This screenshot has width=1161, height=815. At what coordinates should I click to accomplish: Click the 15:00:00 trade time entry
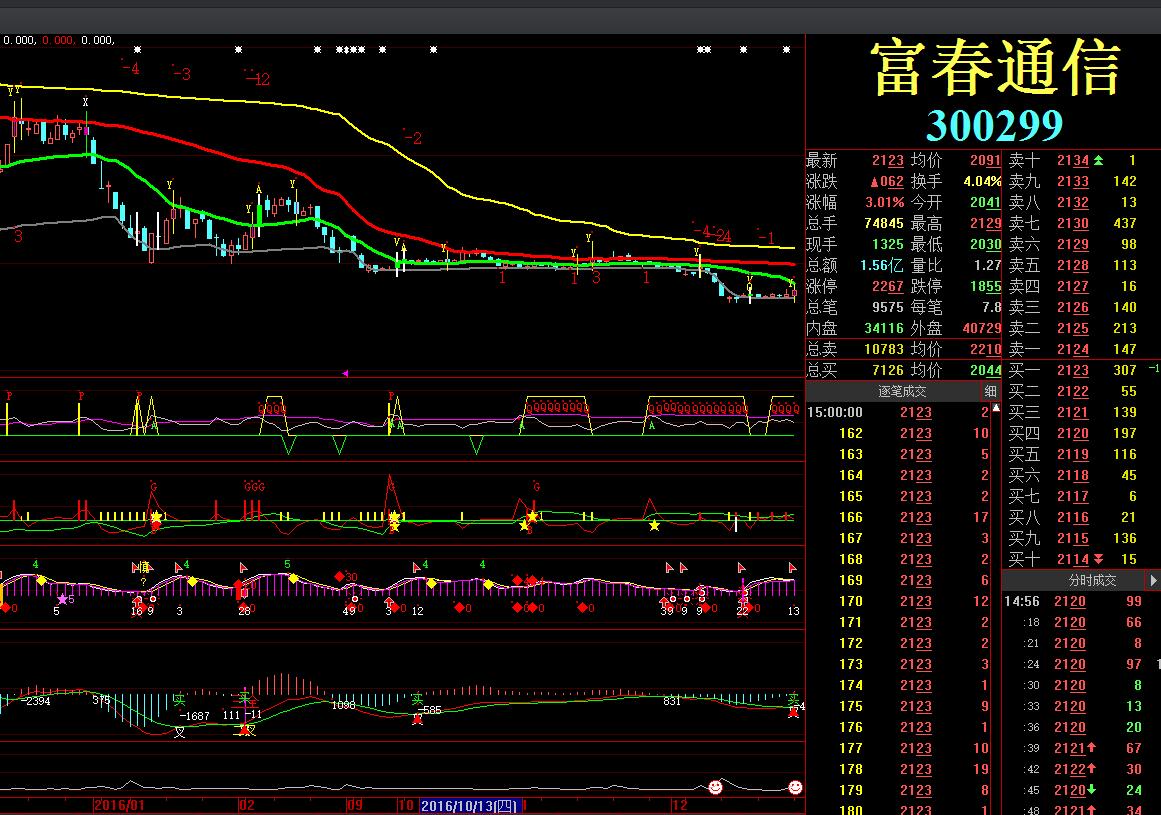tap(834, 412)
